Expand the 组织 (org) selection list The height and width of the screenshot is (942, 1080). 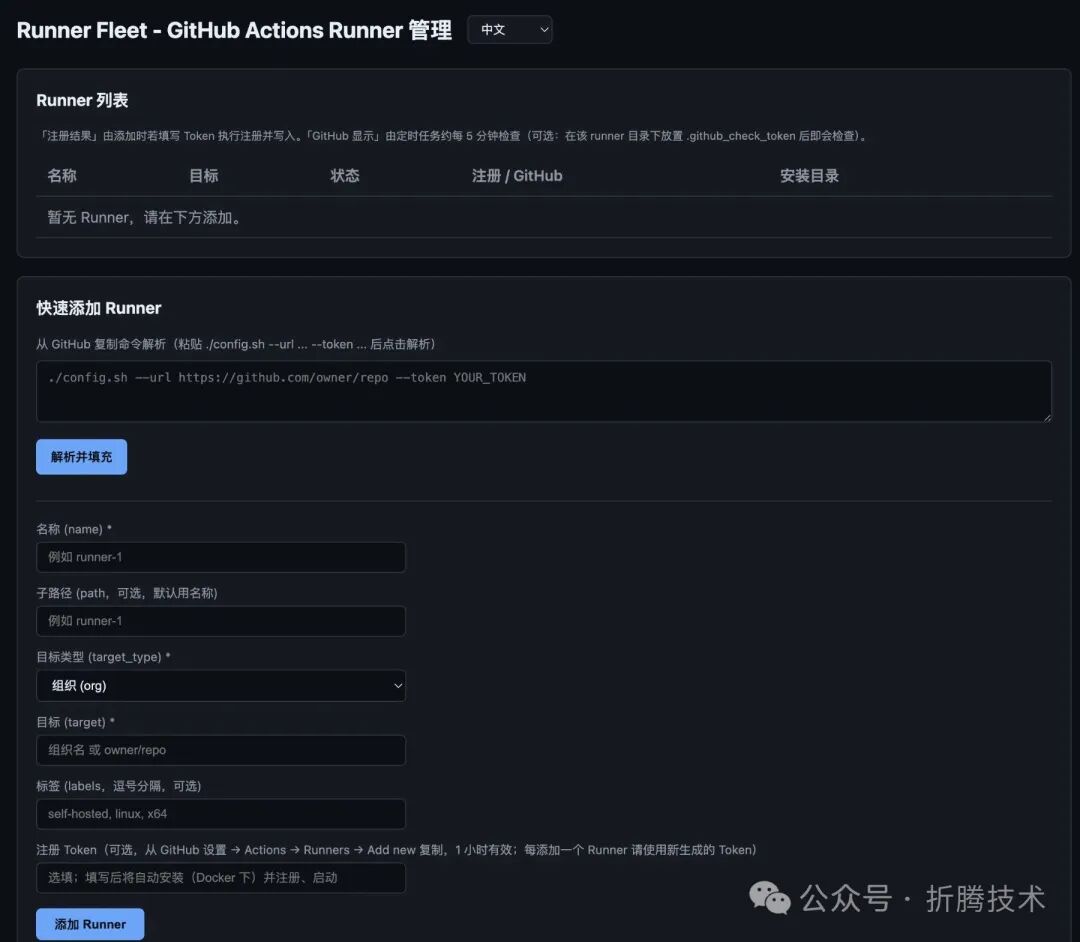click(220, 686)
